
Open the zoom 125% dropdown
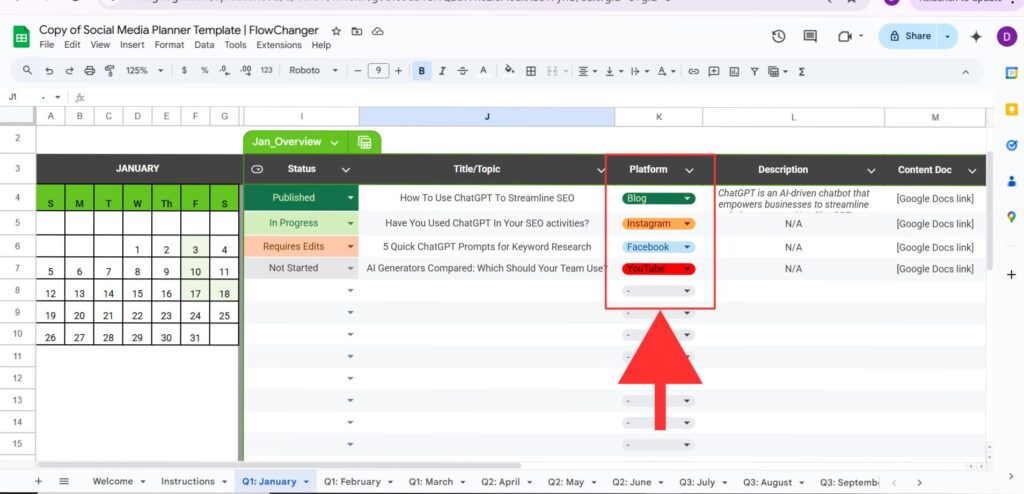[x=144, y=71]
